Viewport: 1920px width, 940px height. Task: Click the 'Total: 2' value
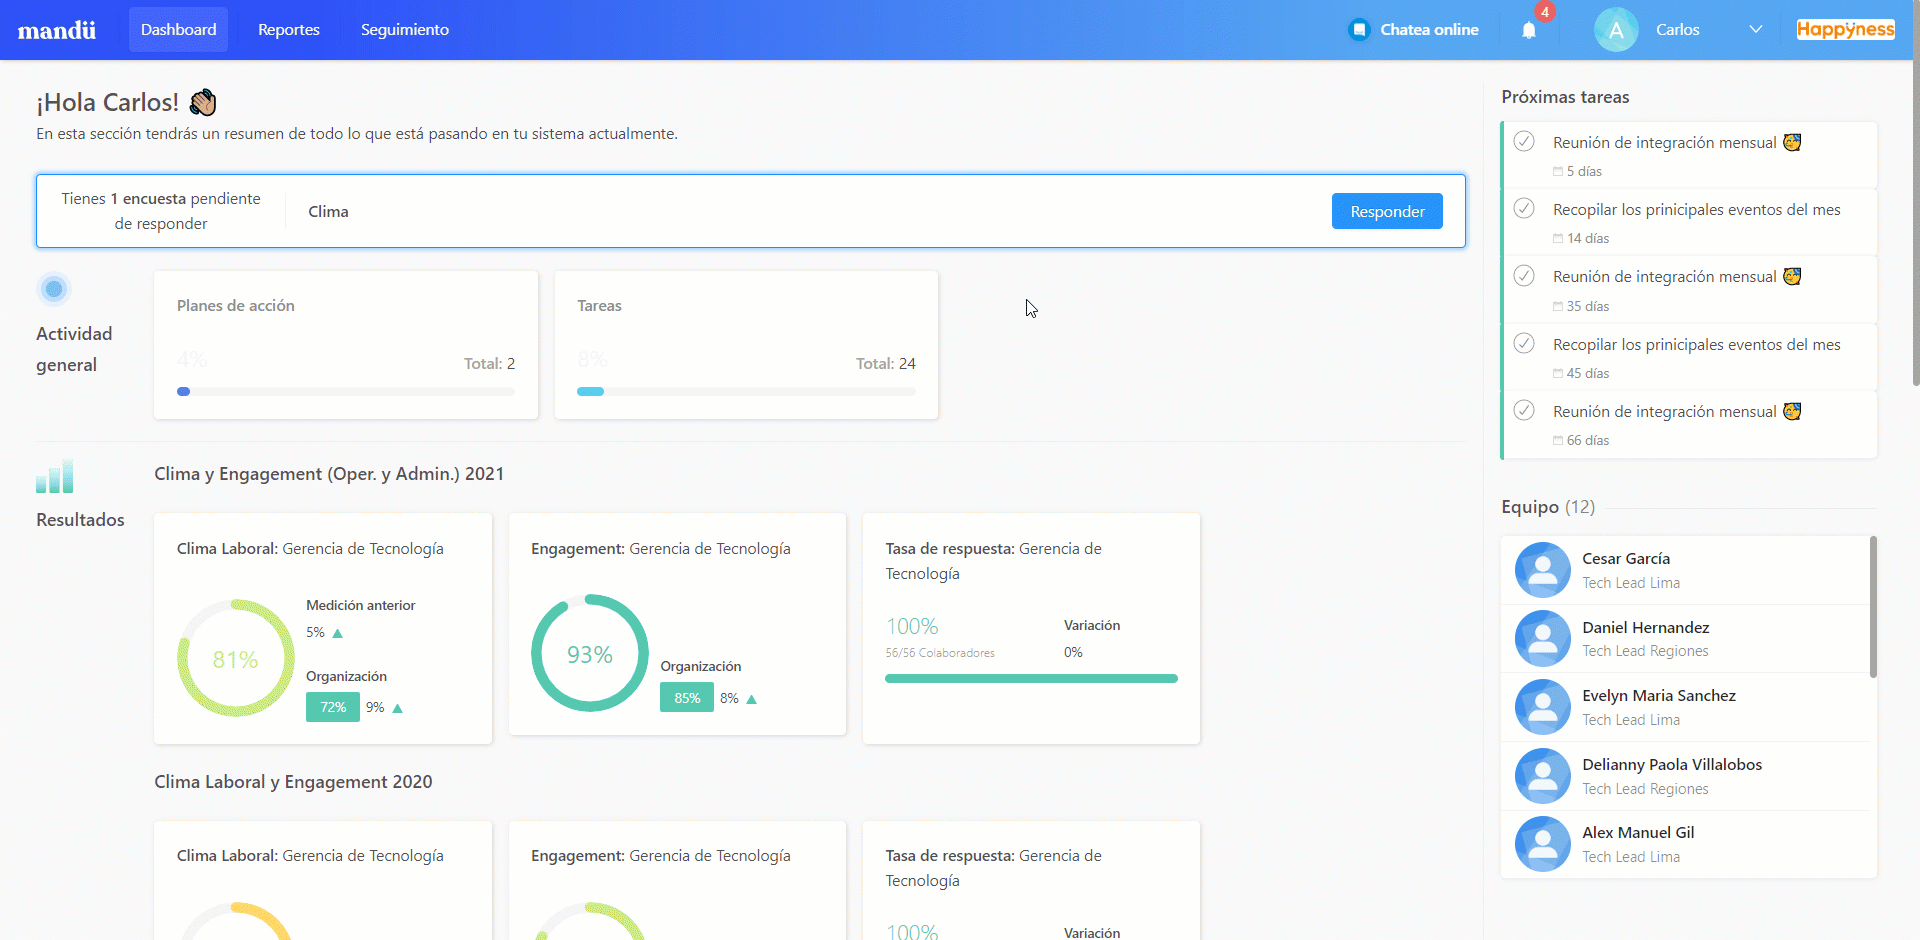(x=489, y=364)
